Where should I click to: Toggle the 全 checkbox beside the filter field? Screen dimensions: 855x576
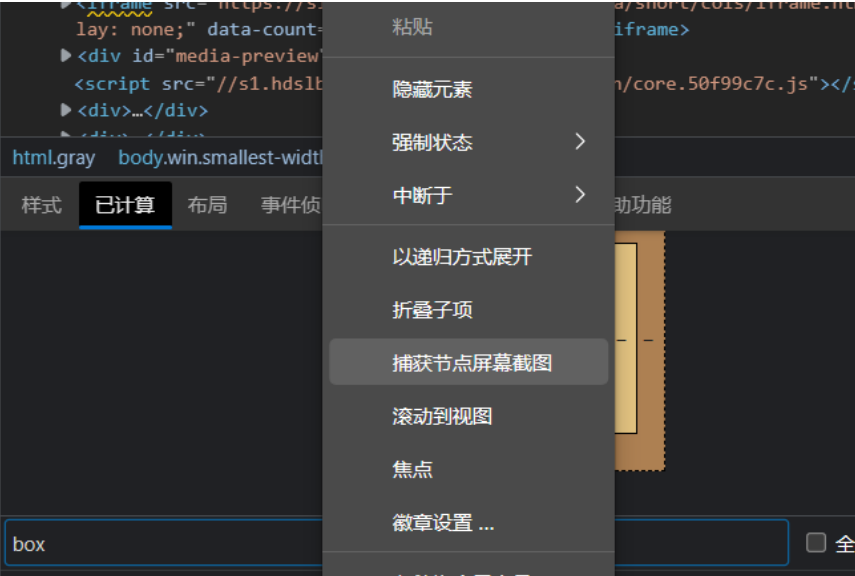[x=816, y=543]
